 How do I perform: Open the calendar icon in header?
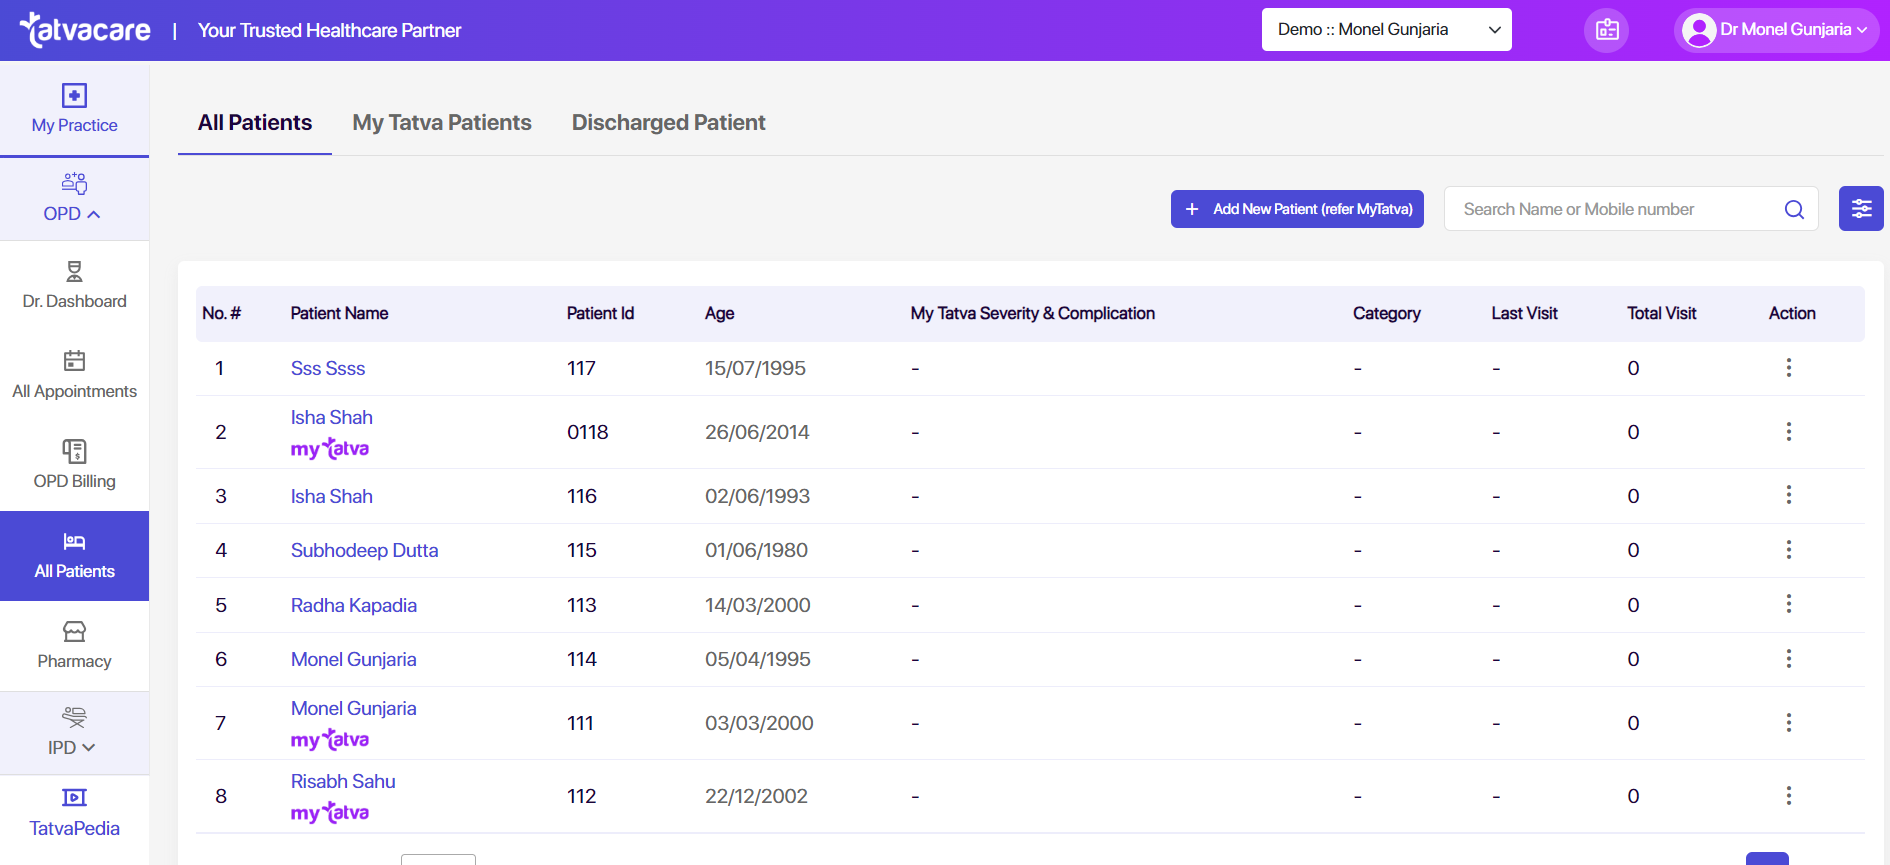1606,30
